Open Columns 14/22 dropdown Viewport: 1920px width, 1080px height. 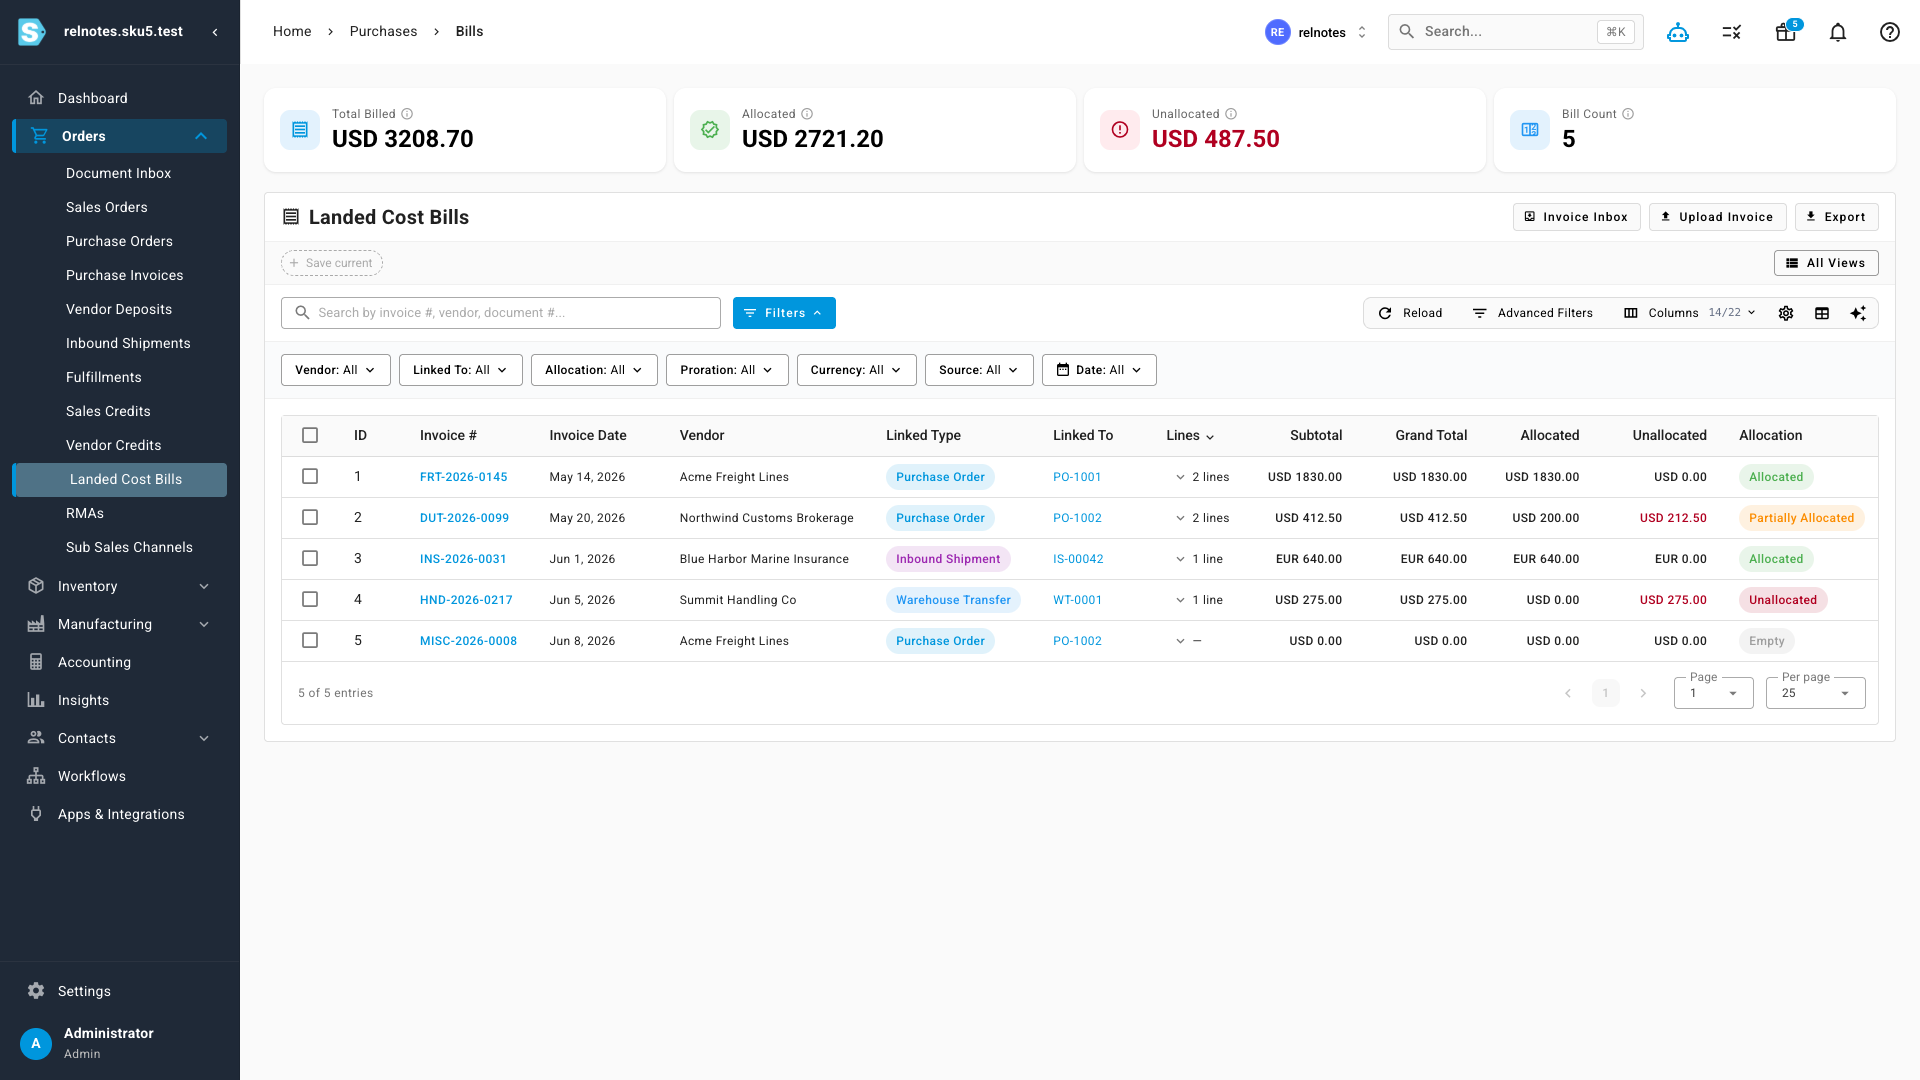click(1689, 313)
